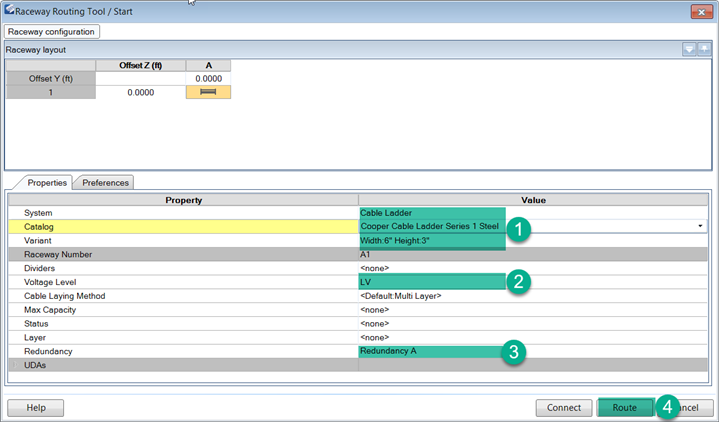Click the Raceway Number property label
The image size is (719, 422).
click(58, 254)
